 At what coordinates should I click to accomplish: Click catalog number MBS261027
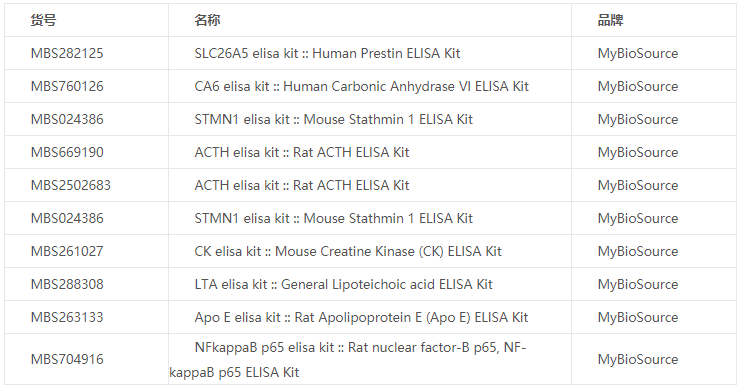[x=67, y=251]
